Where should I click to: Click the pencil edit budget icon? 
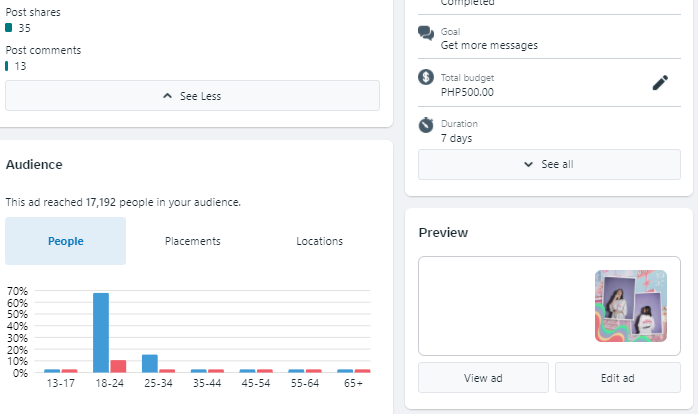click(659, 83)
